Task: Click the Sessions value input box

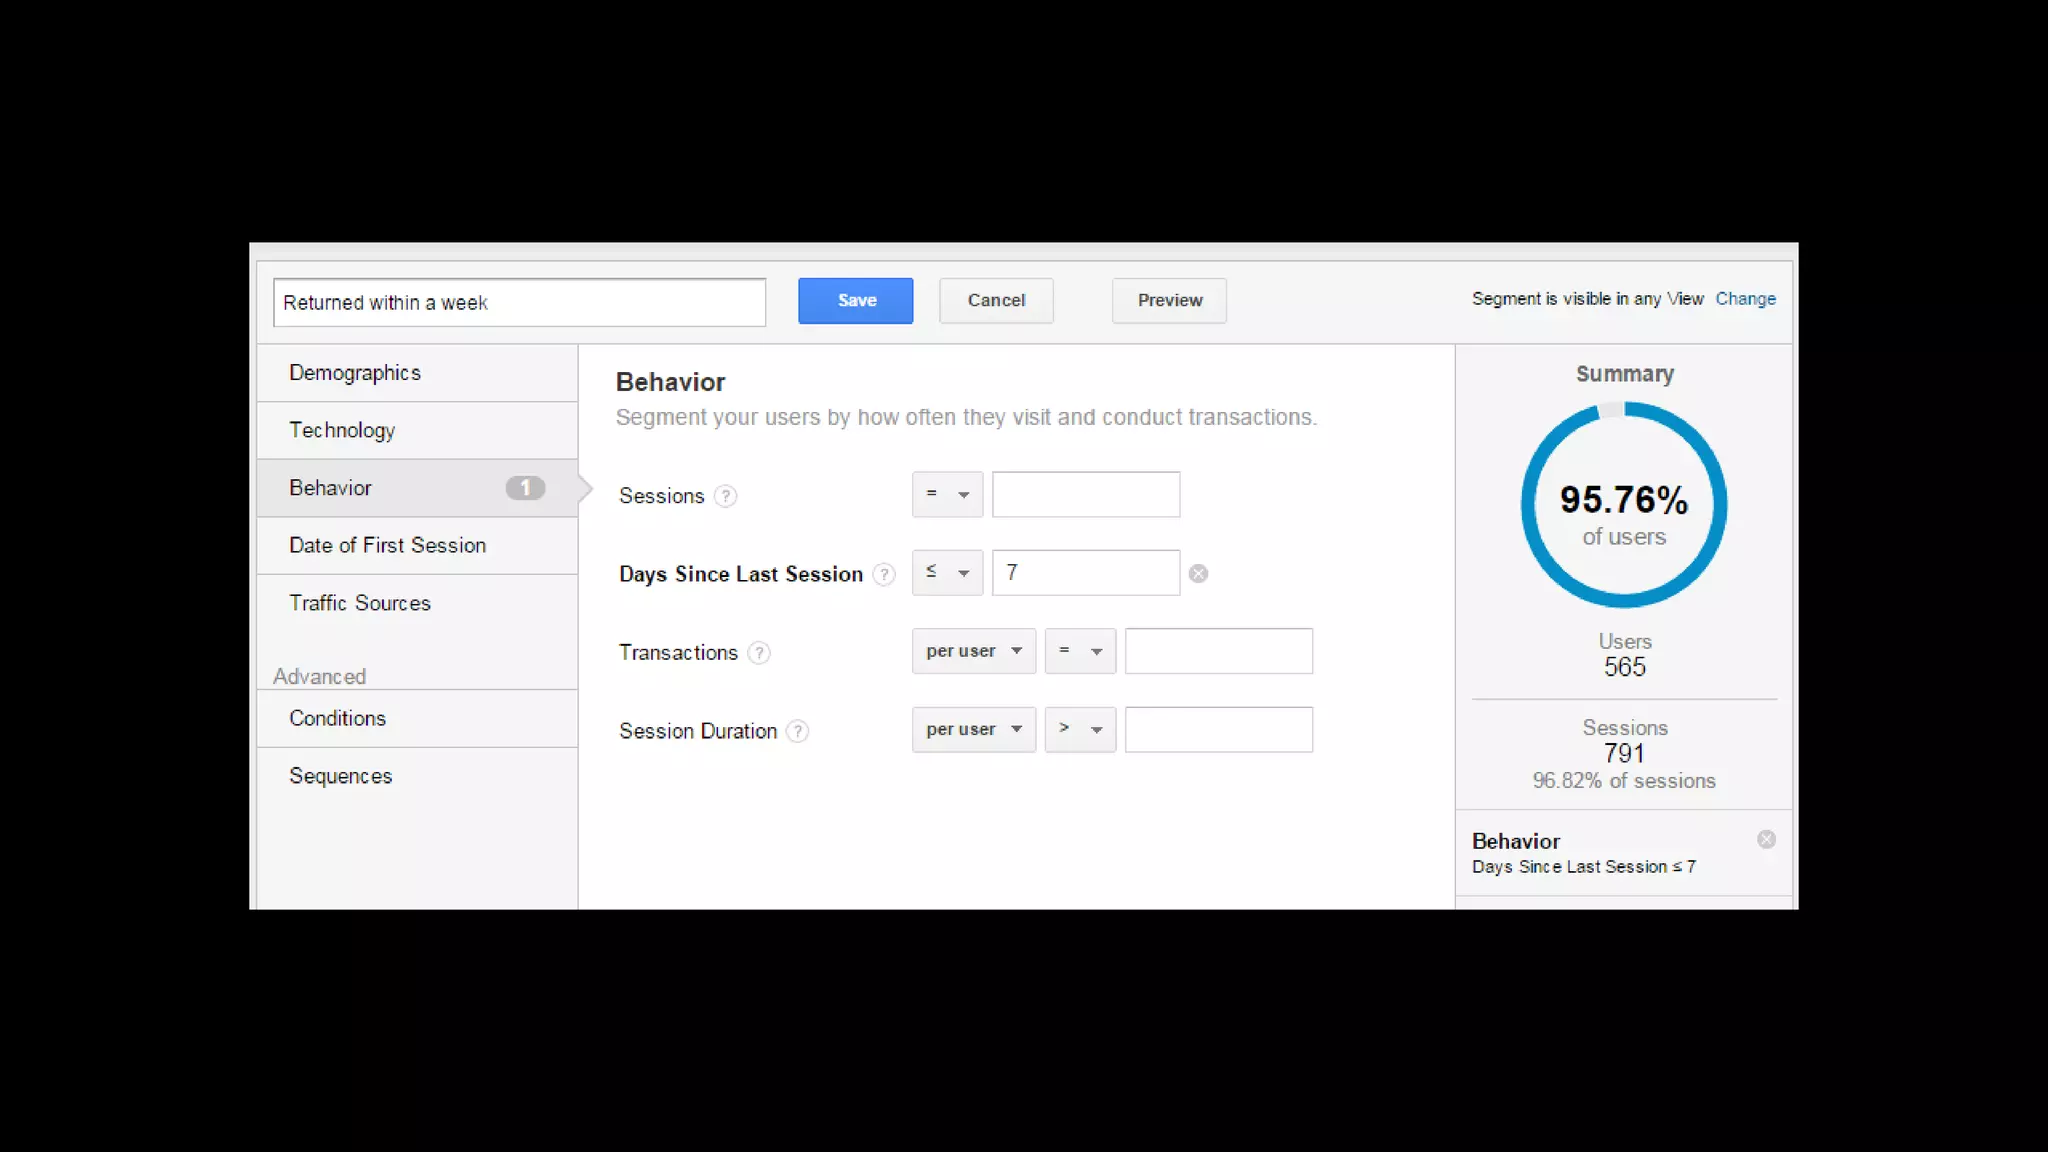Action: point(1085,494)
